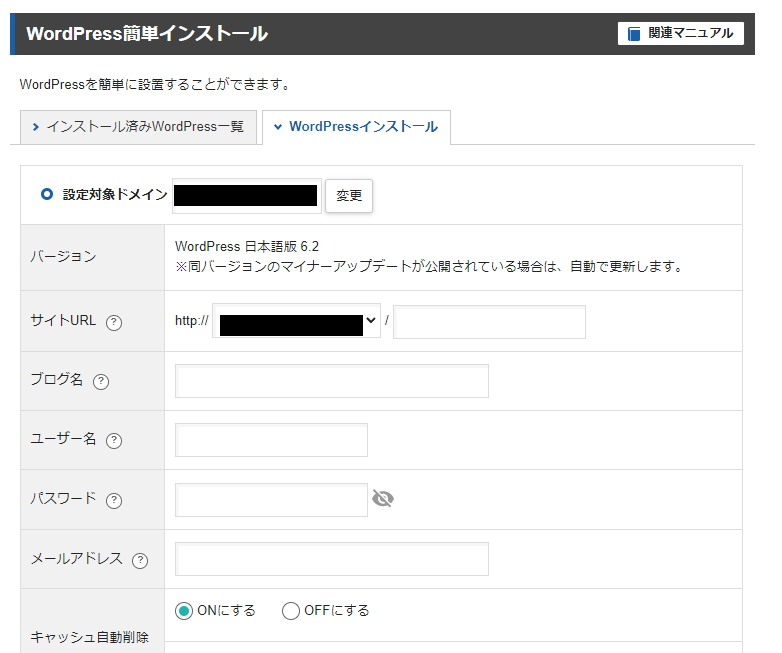This screenshot has width=782, height=653.
Task: Click the メールアドレス input field
Action: click(332, 559)
